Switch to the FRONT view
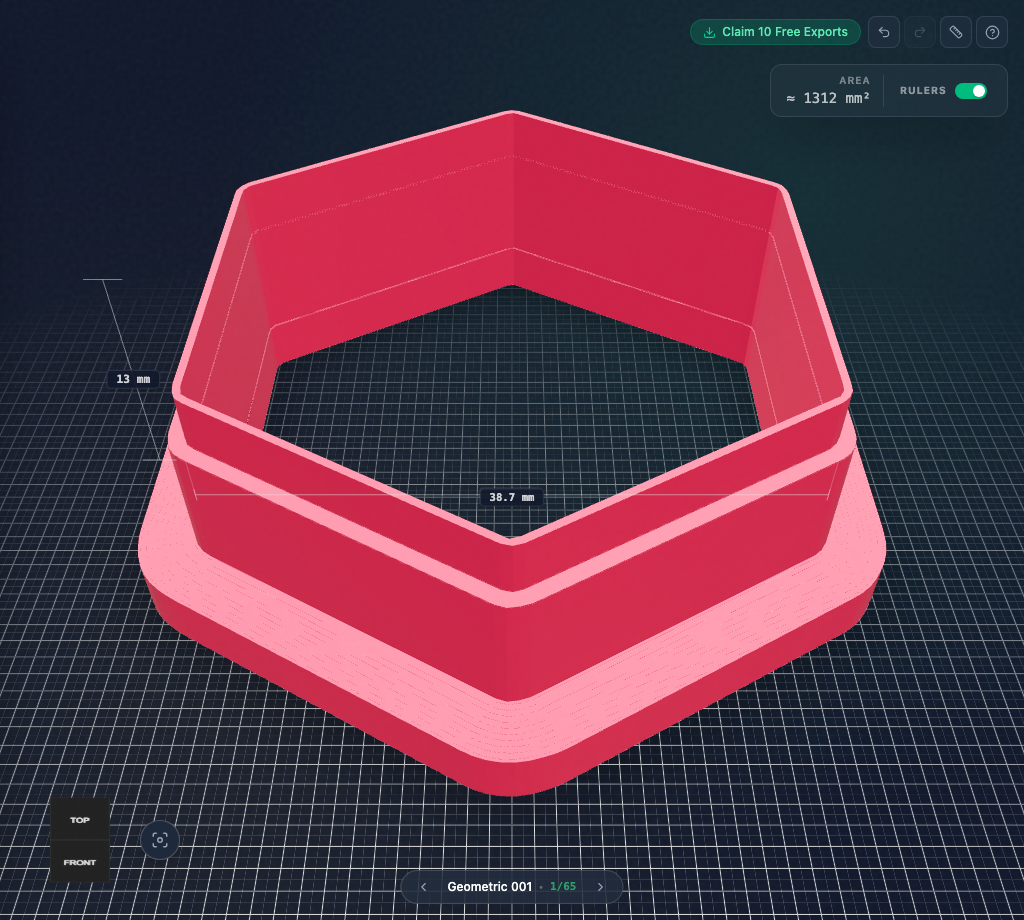Image resolution: width=1024 pixels, height=920 pixels. [80, 862]
